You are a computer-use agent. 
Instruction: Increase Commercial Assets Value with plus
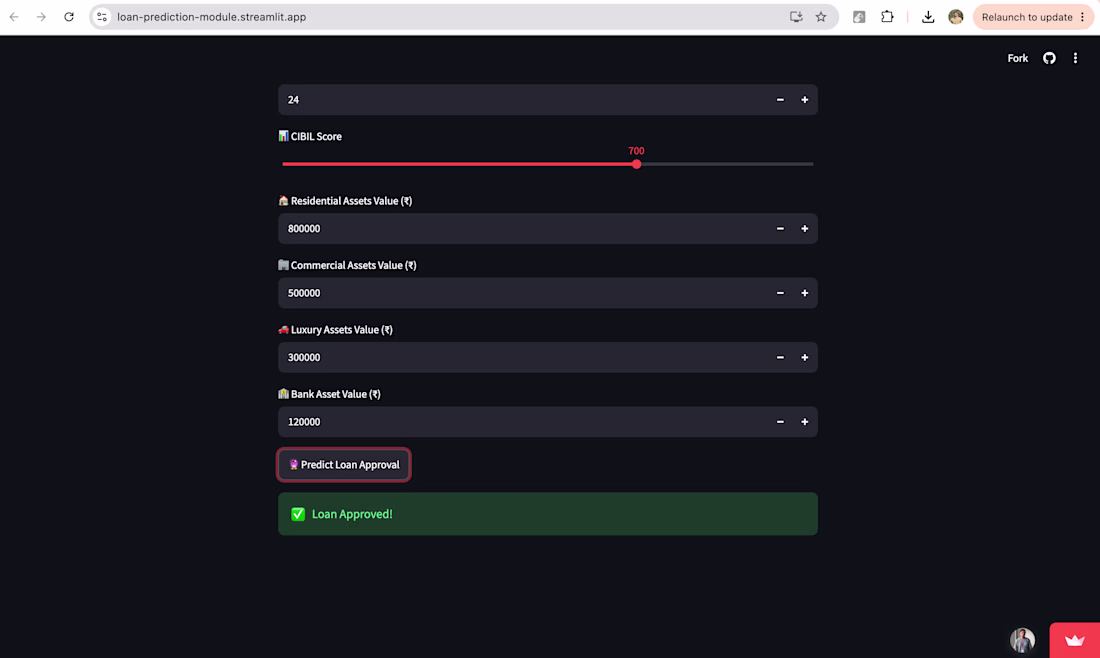(x=805, y=293)
